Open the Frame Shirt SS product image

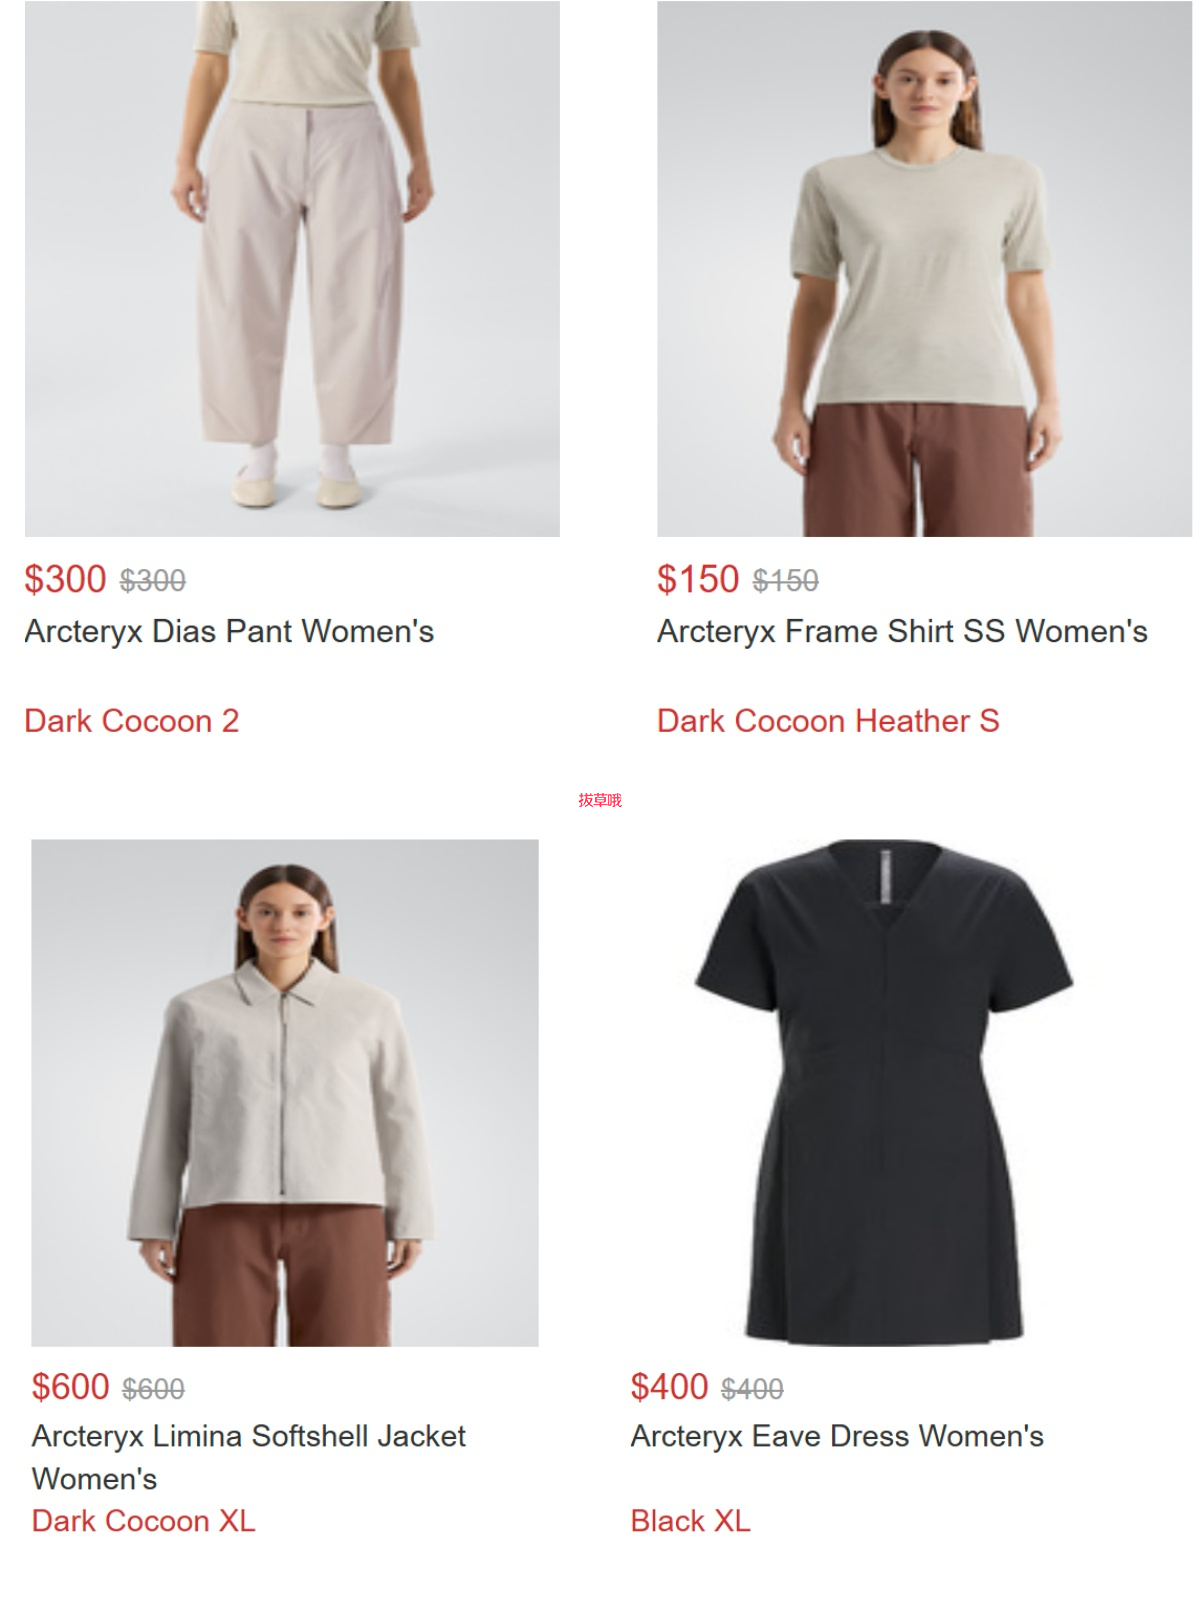tap(924, 268)
